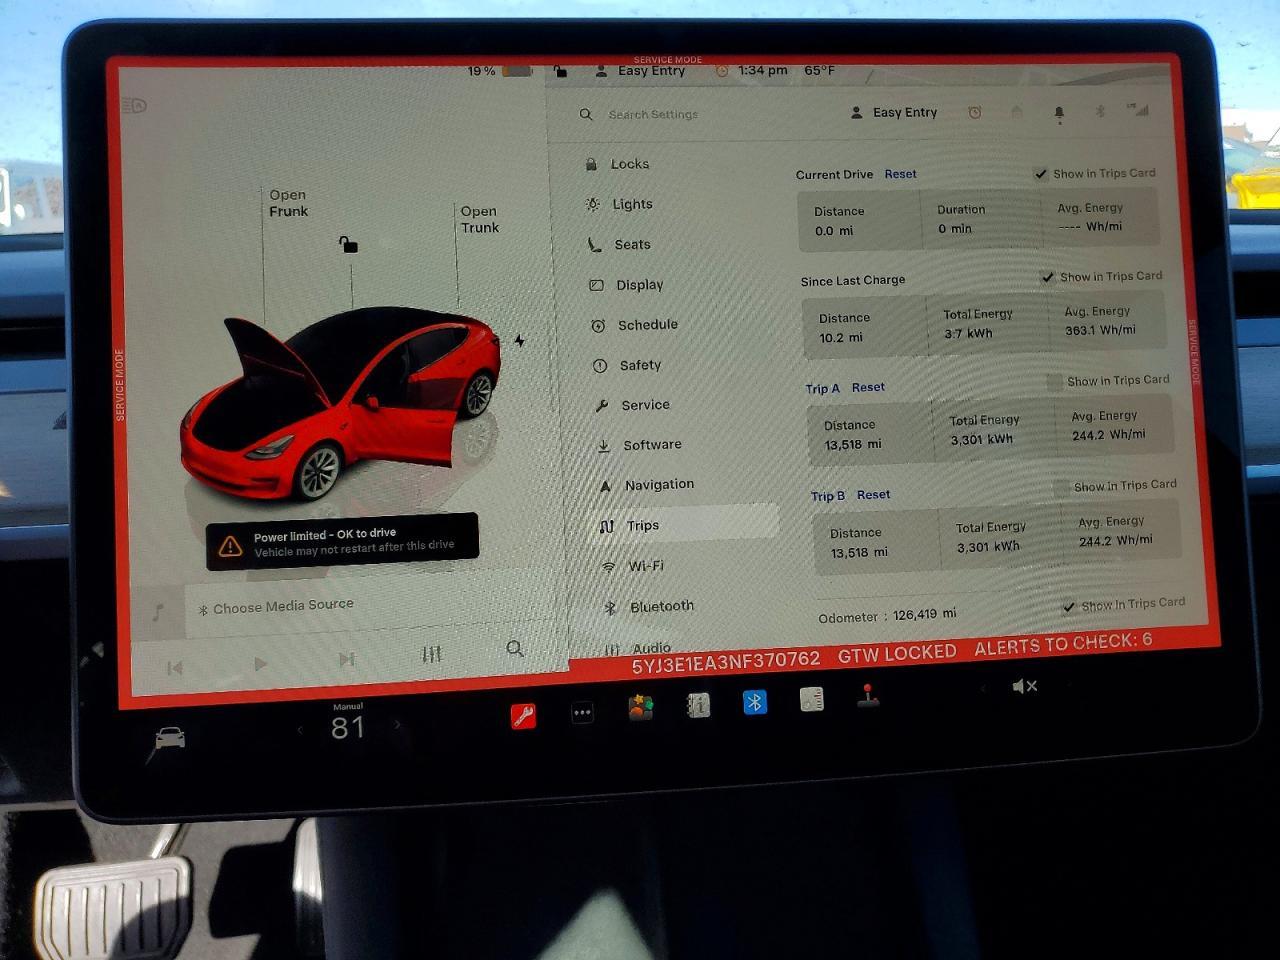Open the media equalizer icon

431,654
